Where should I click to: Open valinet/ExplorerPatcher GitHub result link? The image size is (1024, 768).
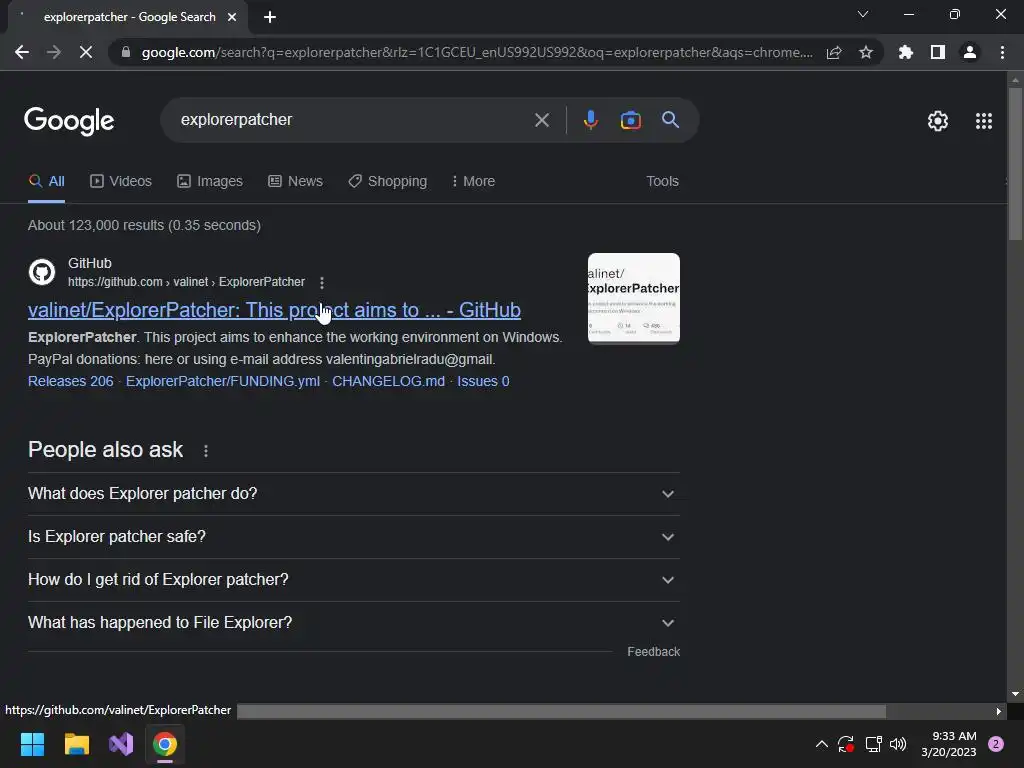tap(274, 310)
